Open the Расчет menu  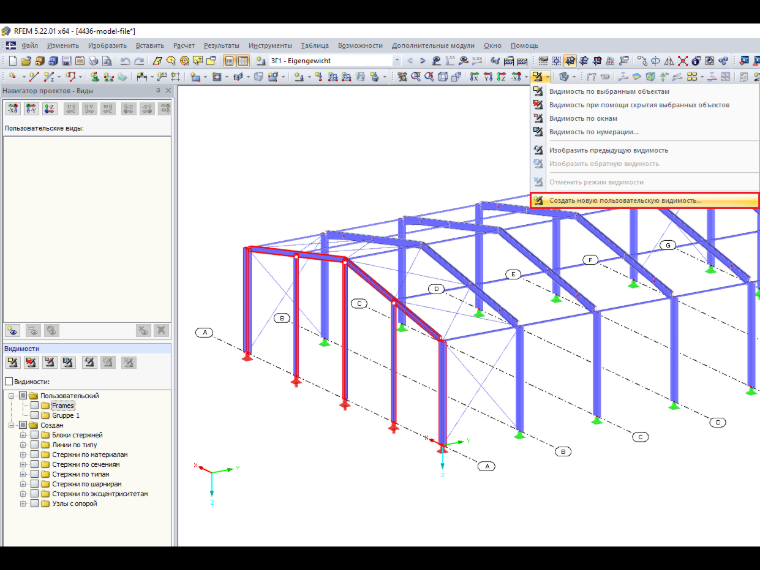point(184,46)
